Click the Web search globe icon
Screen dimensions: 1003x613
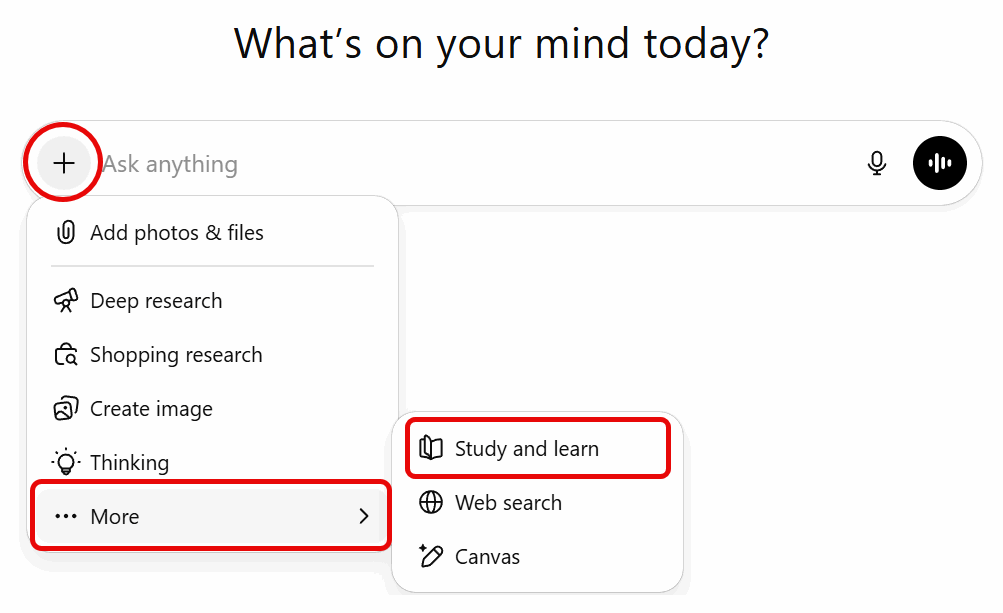(431, 503)
